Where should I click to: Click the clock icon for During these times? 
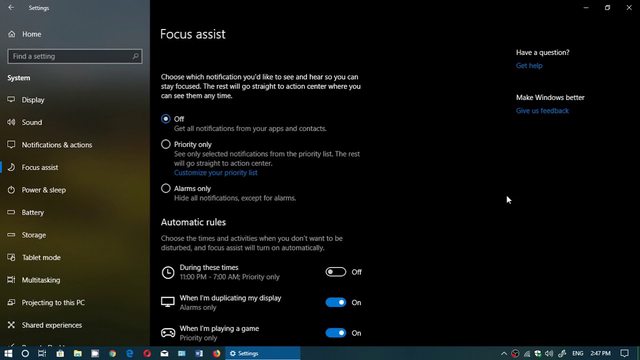point(168,272)
